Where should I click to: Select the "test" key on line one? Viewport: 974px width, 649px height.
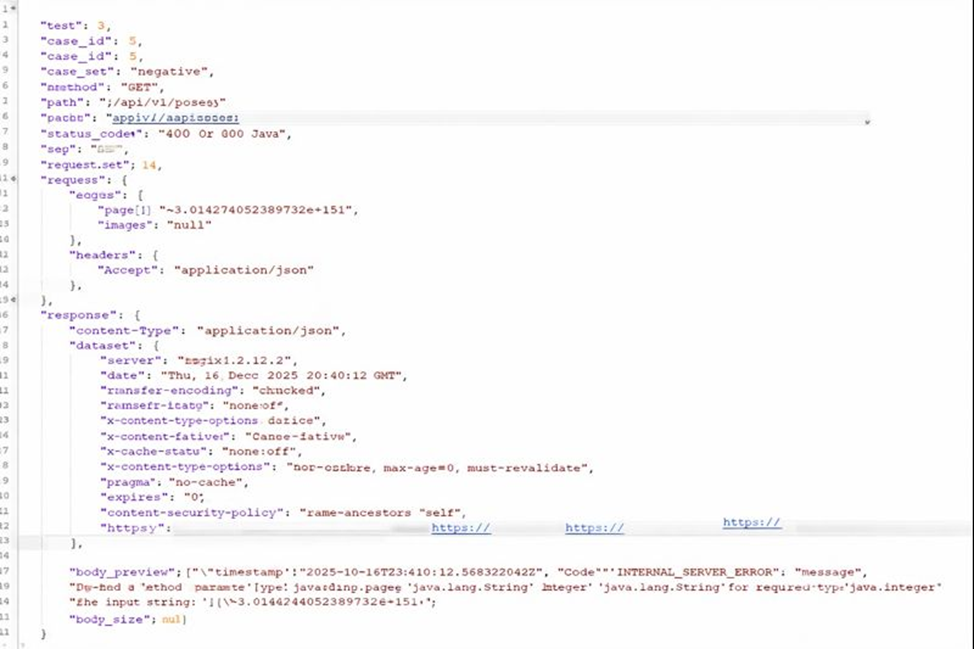(62, 26)
